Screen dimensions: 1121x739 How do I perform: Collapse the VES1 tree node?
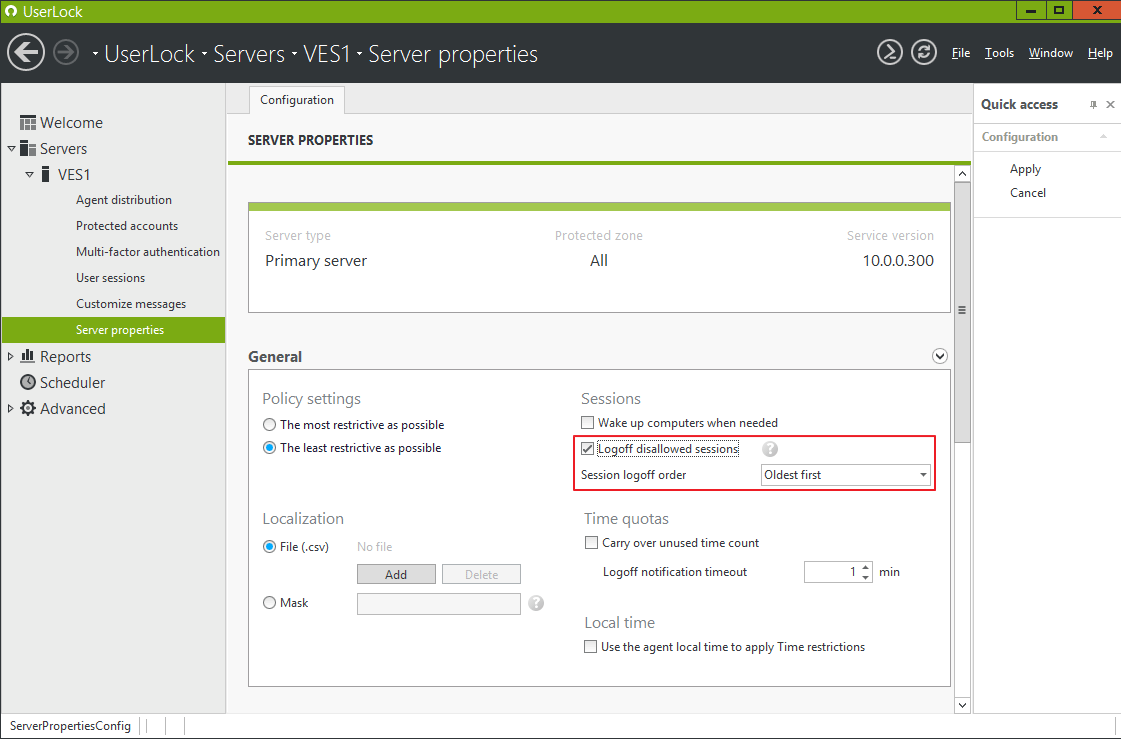pyautogui.click(x=29, y=174)
